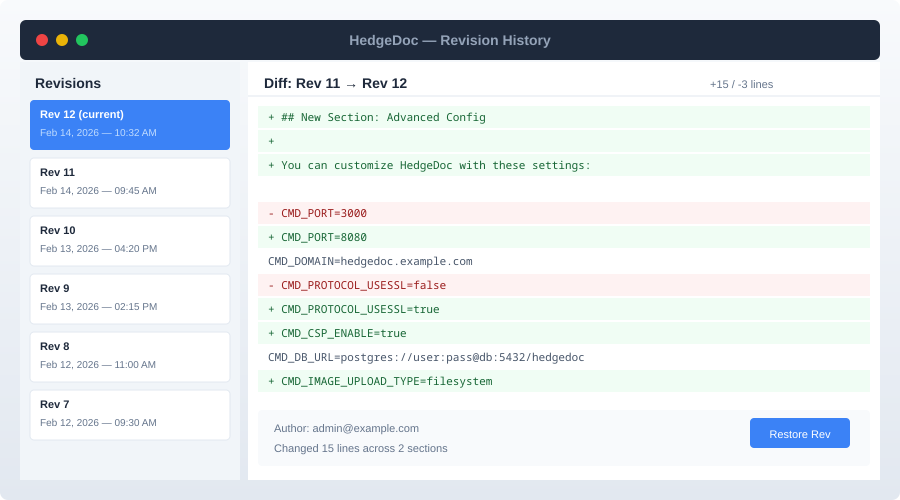Screen dimensions: 900x500
Task: Click the Revisions sidebar heading
Action: tap(68, 83)
